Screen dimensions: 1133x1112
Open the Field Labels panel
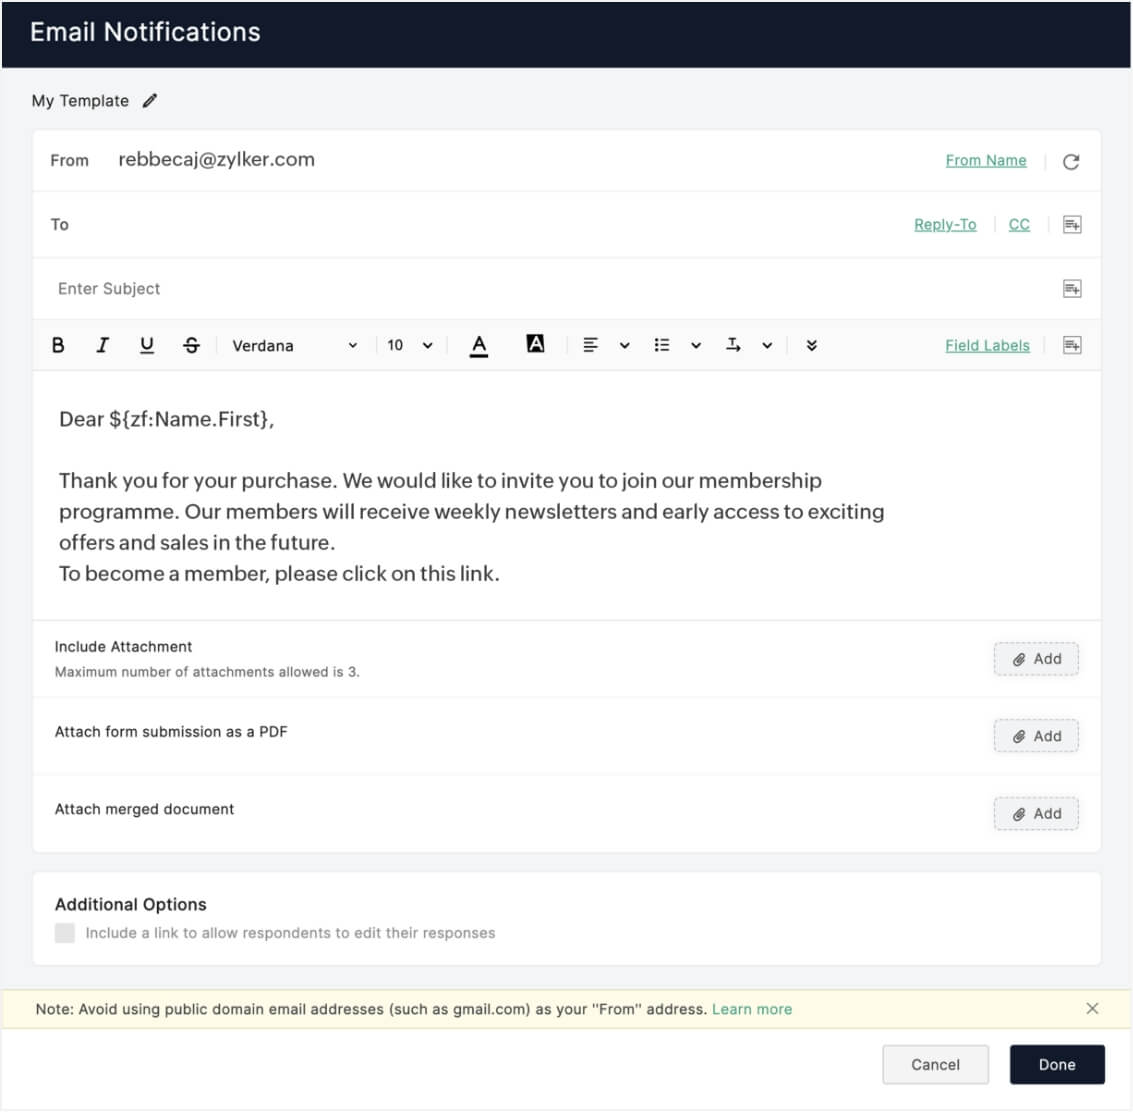987,345
